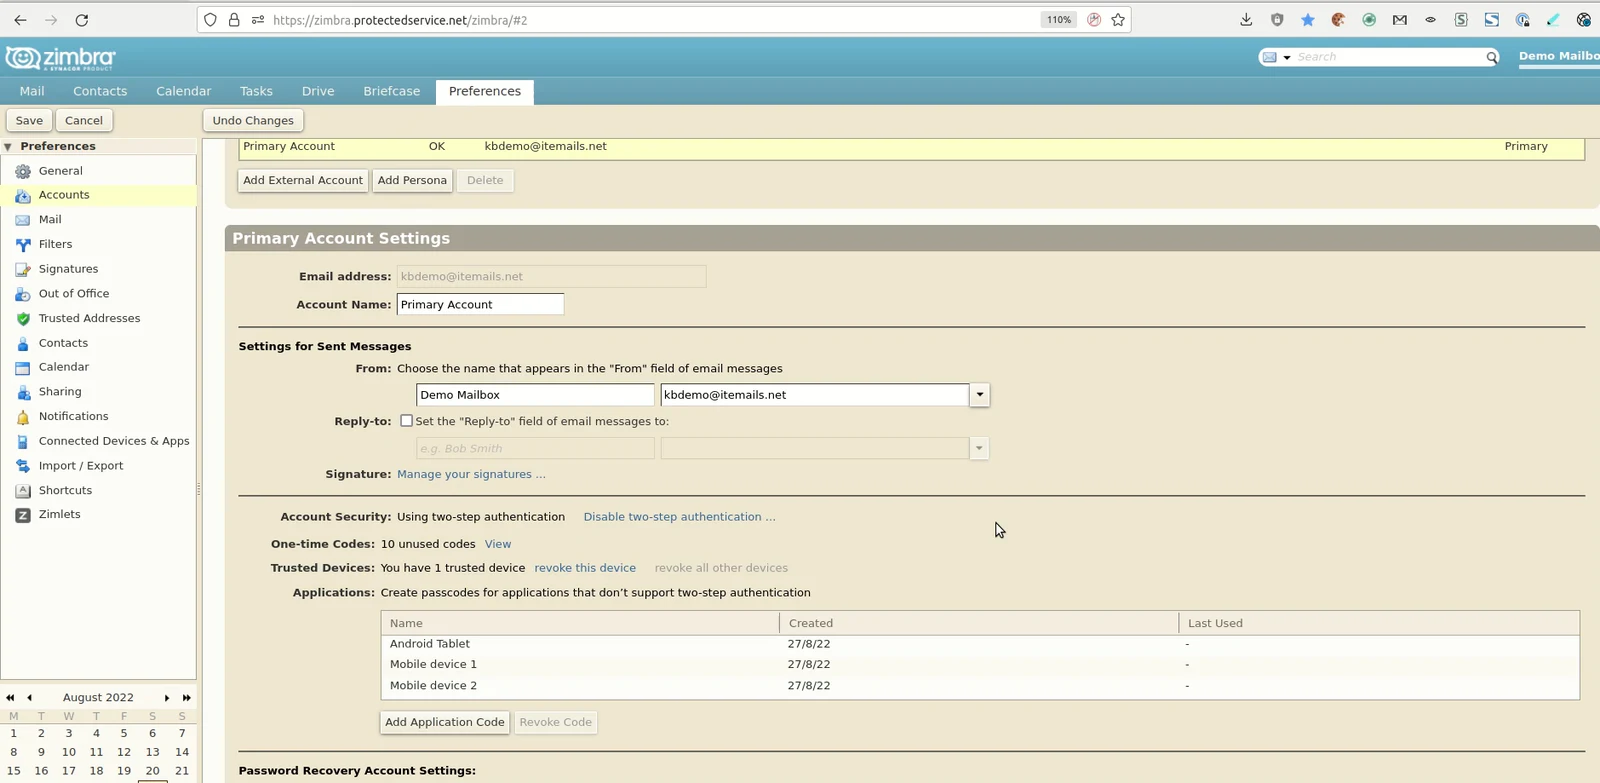This screenshot has width=1600, height=783.
Task: Select the Android Tablet application row
Action: pyautogui.click(x=980, y=644)
